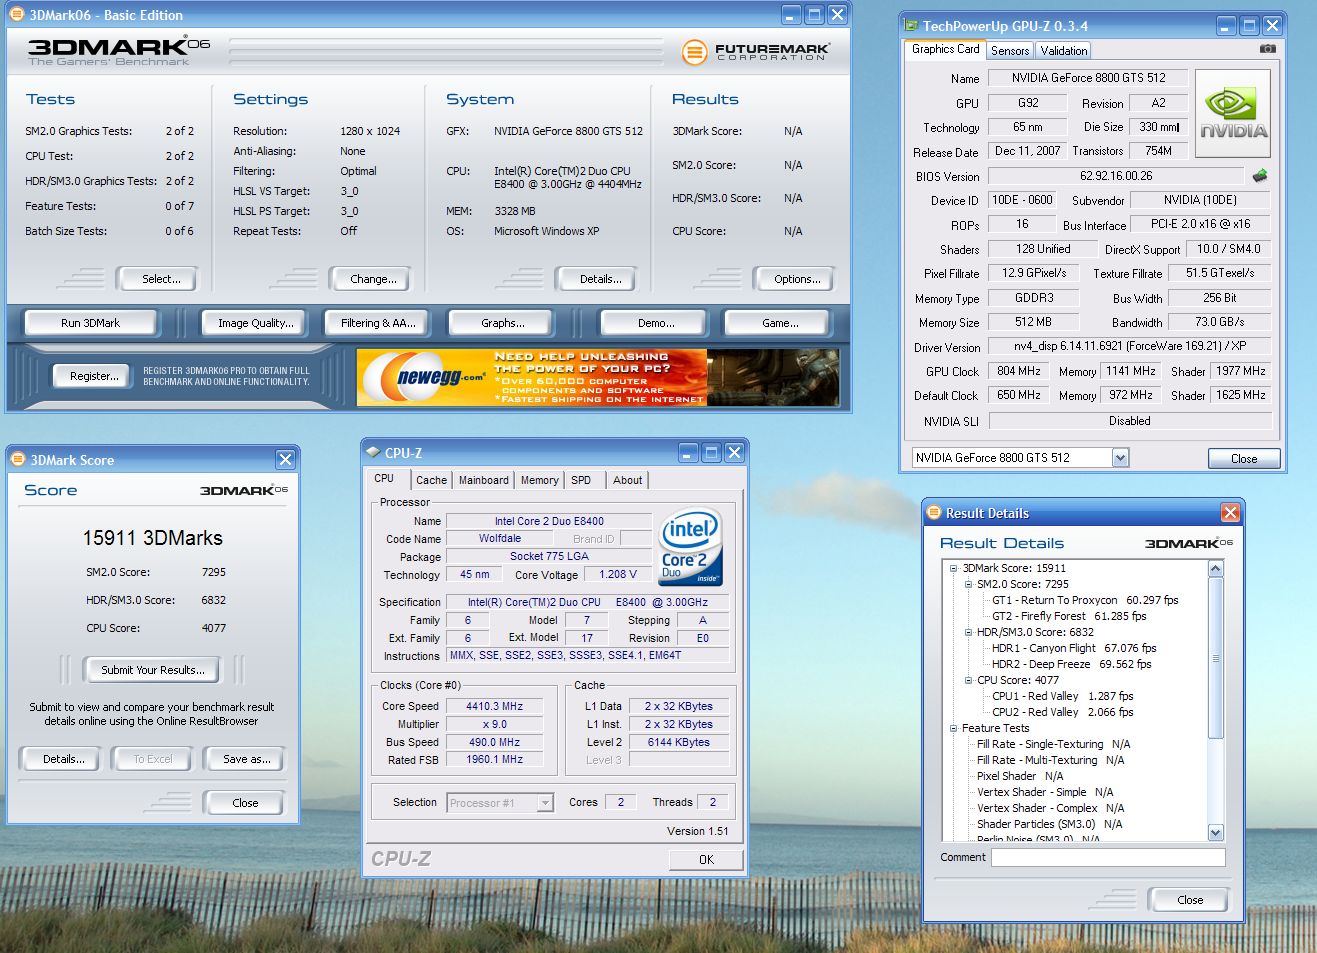The image size is (1317, 953).
Task: Click the Graphs button
Action: click(502, 323)
